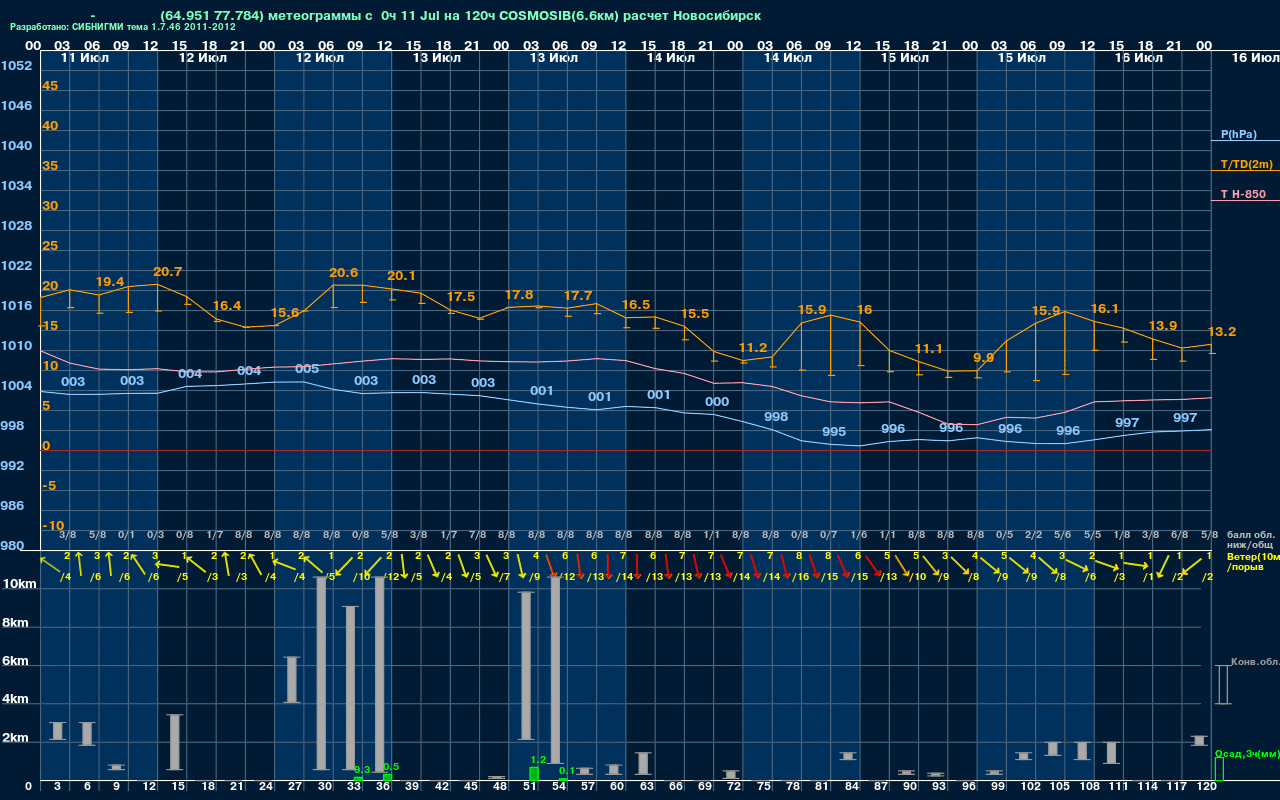This screenshot has width=1280, height=800.
Task: Select the P(hPa) legend label
Action: pos(1238,134)
